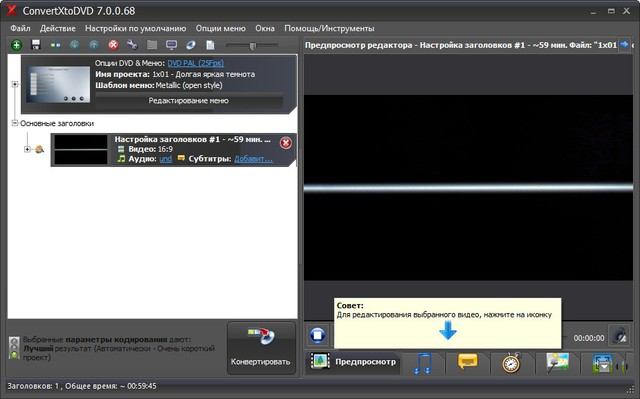640x399 pixels.
Task: Click the Конвертировать button
Action: 261,348
